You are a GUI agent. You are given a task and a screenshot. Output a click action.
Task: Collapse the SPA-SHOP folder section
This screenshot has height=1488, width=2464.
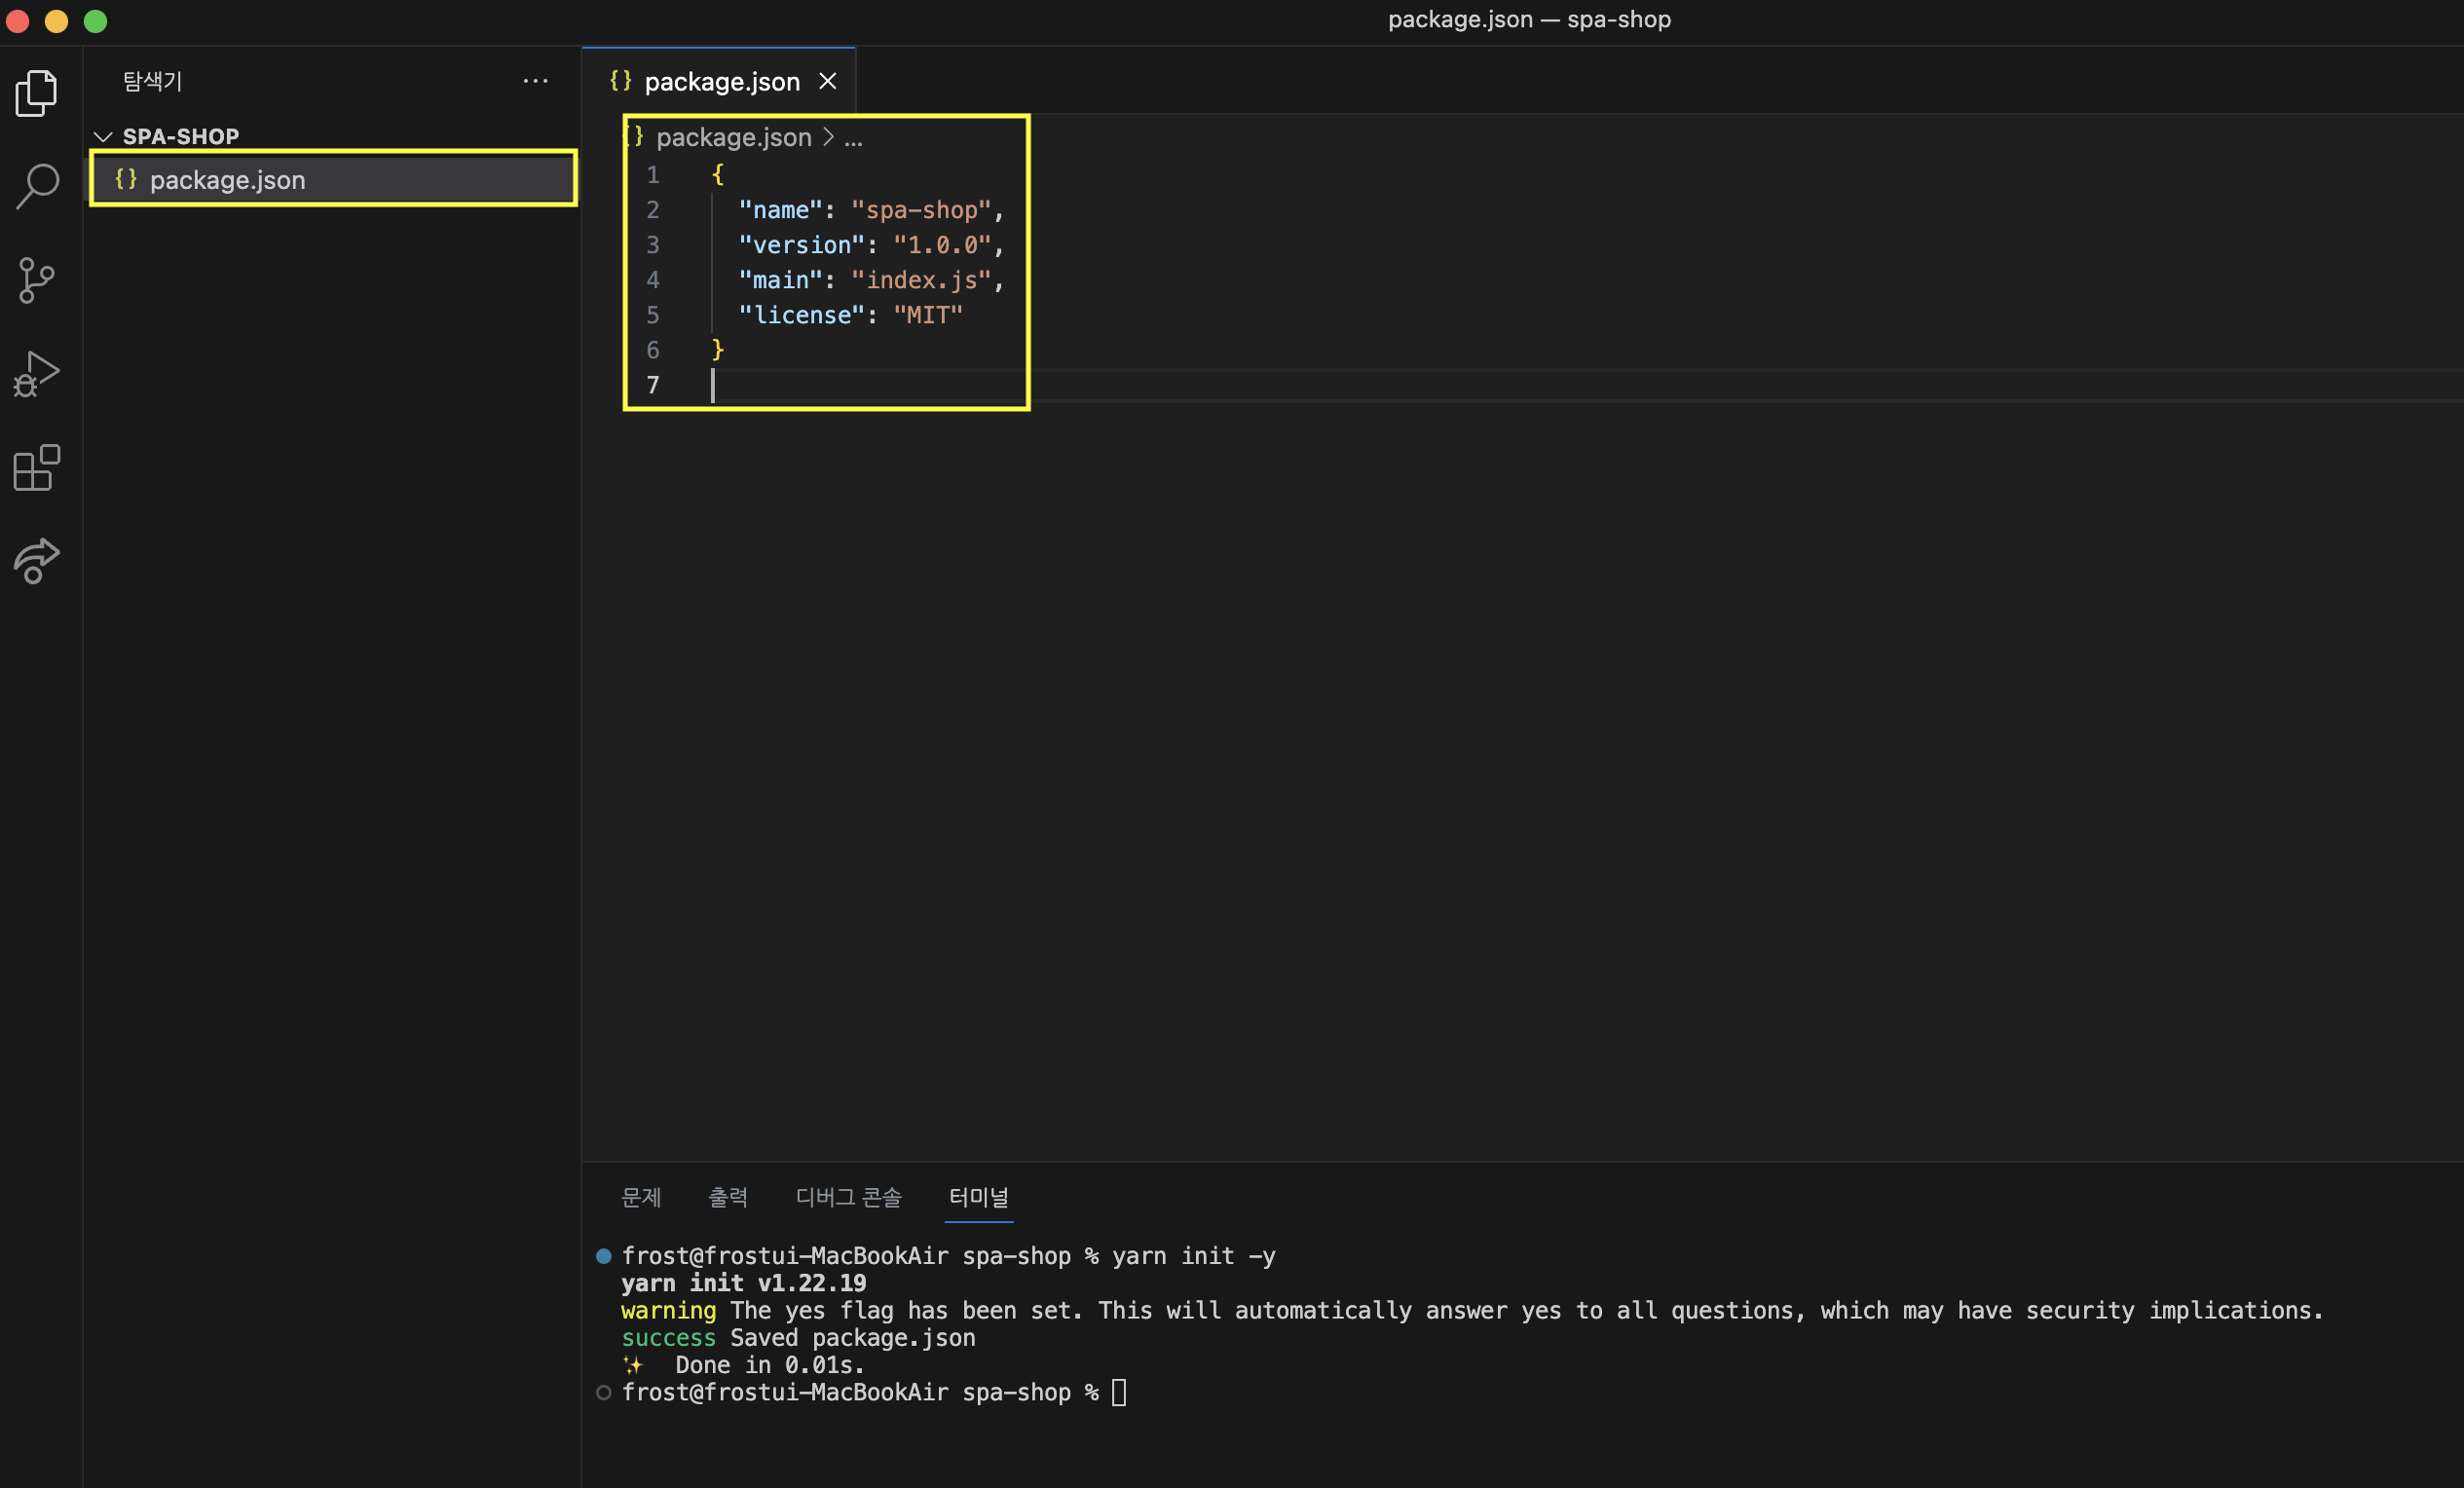click(x=103, y=136)
